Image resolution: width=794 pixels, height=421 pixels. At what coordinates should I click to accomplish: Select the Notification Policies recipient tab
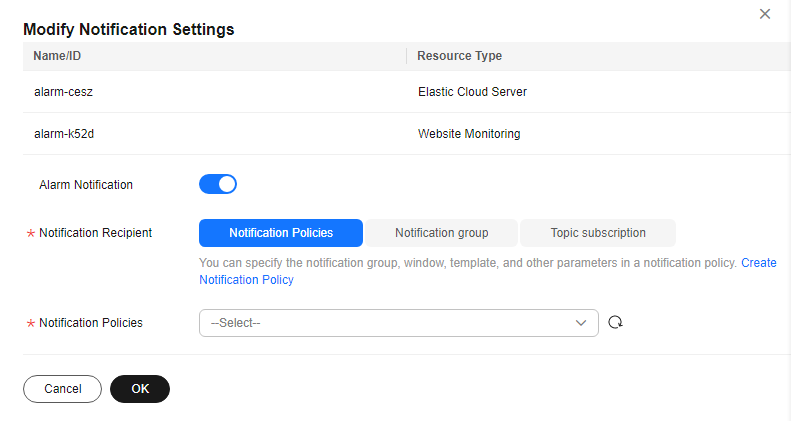click(x=281, y=233)
